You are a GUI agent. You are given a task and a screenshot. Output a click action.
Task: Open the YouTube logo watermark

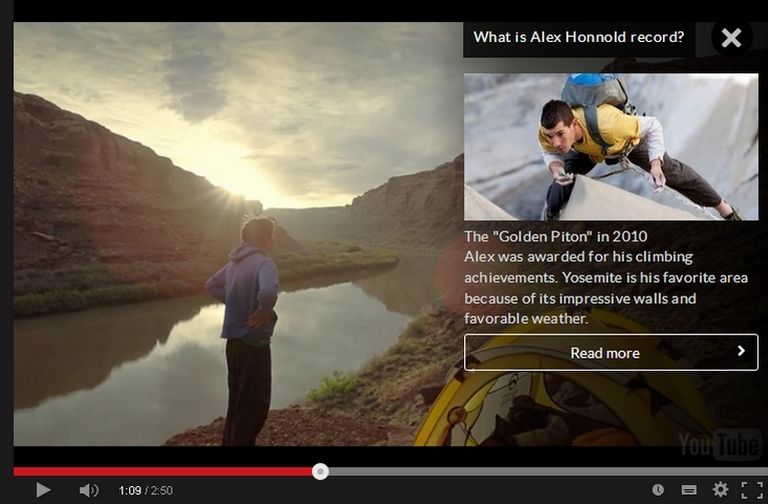pos(720,445)
